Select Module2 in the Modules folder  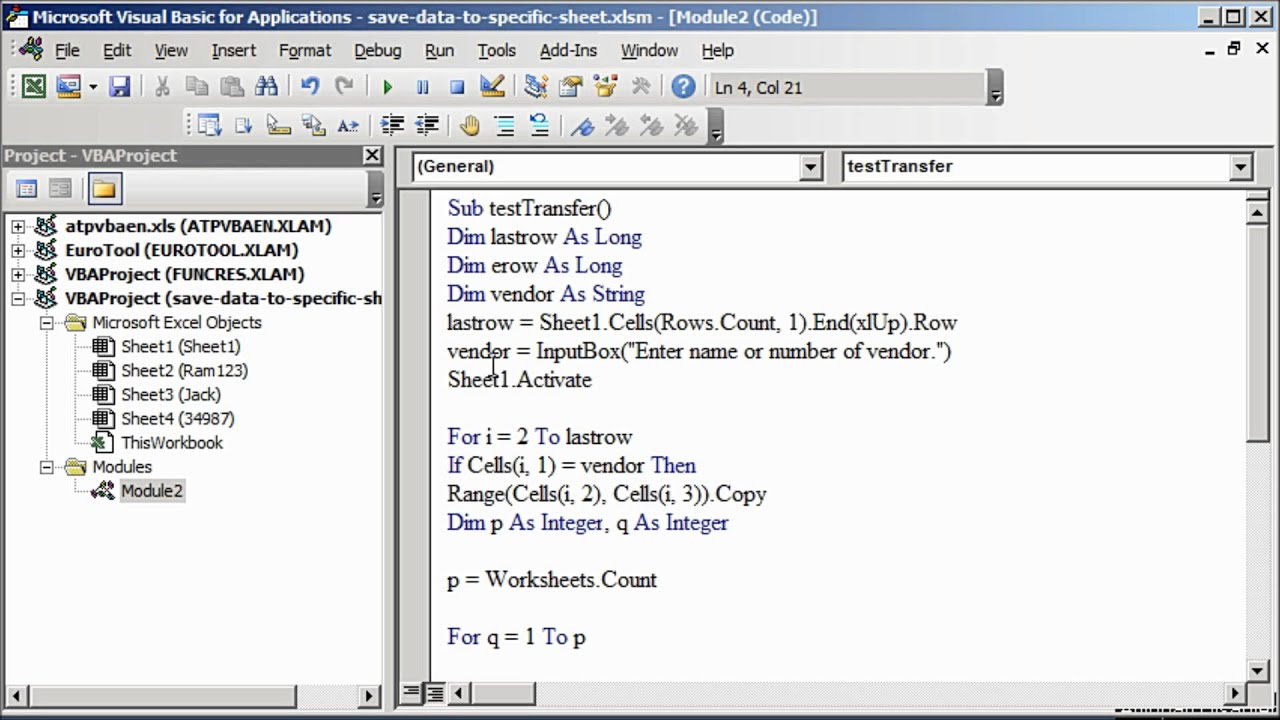[x=152, y=490]
